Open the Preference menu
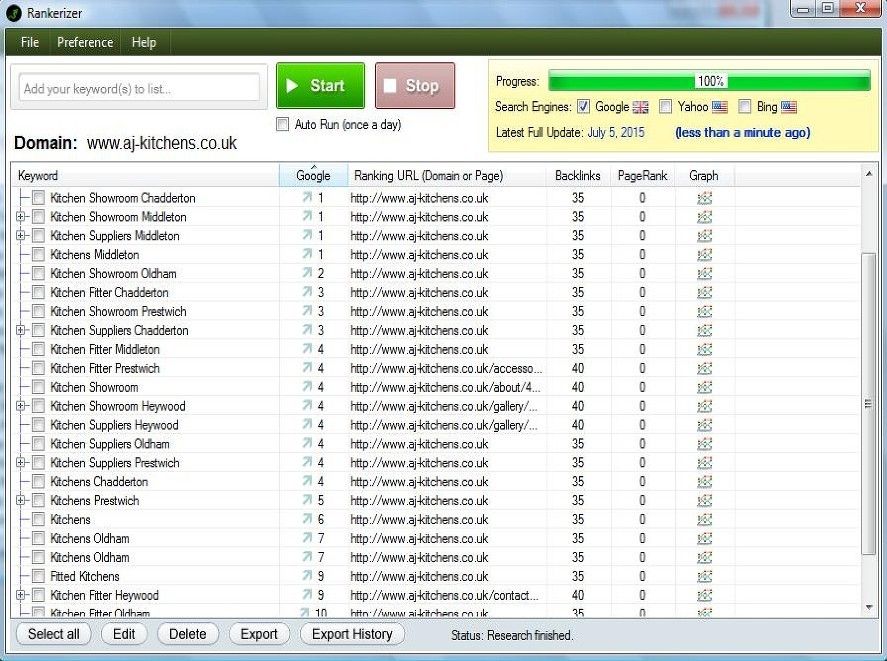 tap(85, 42)
